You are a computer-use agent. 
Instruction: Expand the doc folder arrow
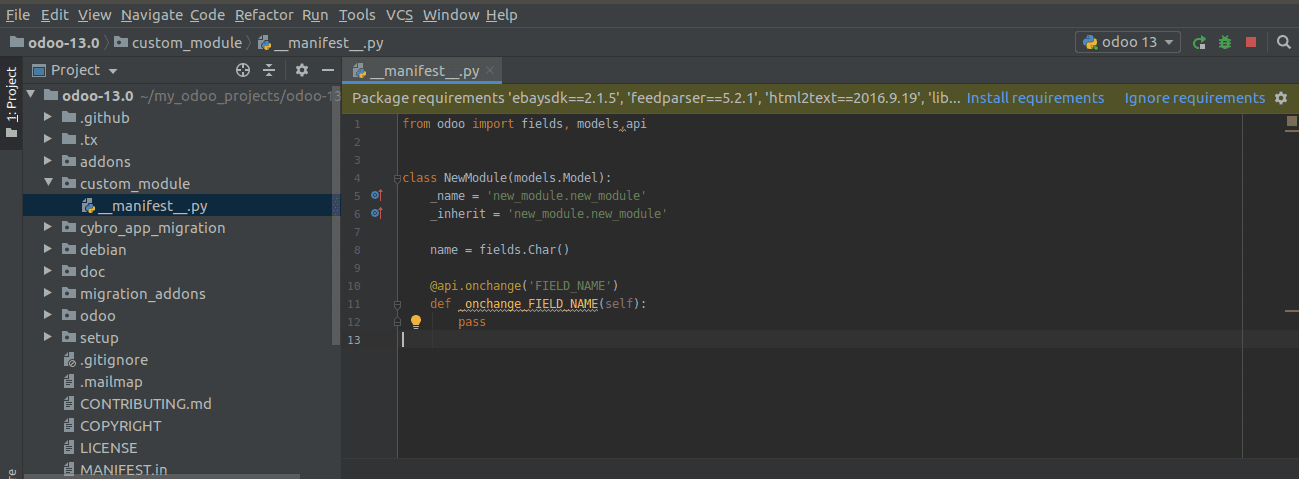coord(48,272)
